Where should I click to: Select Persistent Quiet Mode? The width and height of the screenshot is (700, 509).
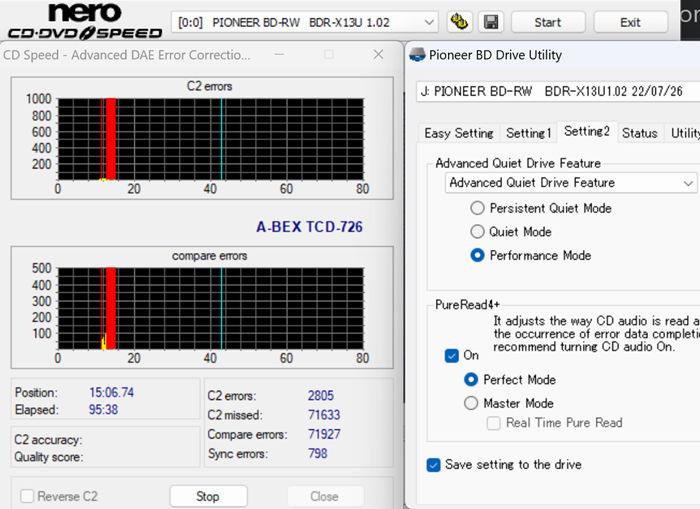(x=477, y=208)
